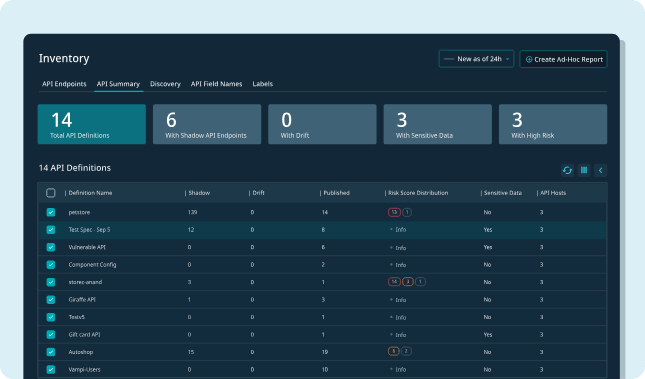Filter by With Sensitive Data card
This screenshot has width=645, height=379.
coord(438,124)
